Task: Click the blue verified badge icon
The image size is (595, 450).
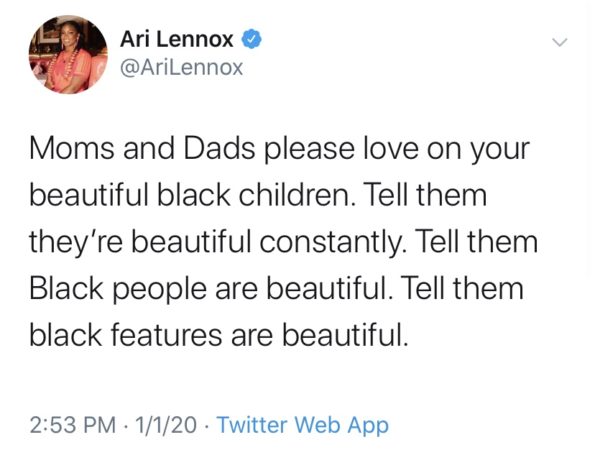Action: (252, 39)
